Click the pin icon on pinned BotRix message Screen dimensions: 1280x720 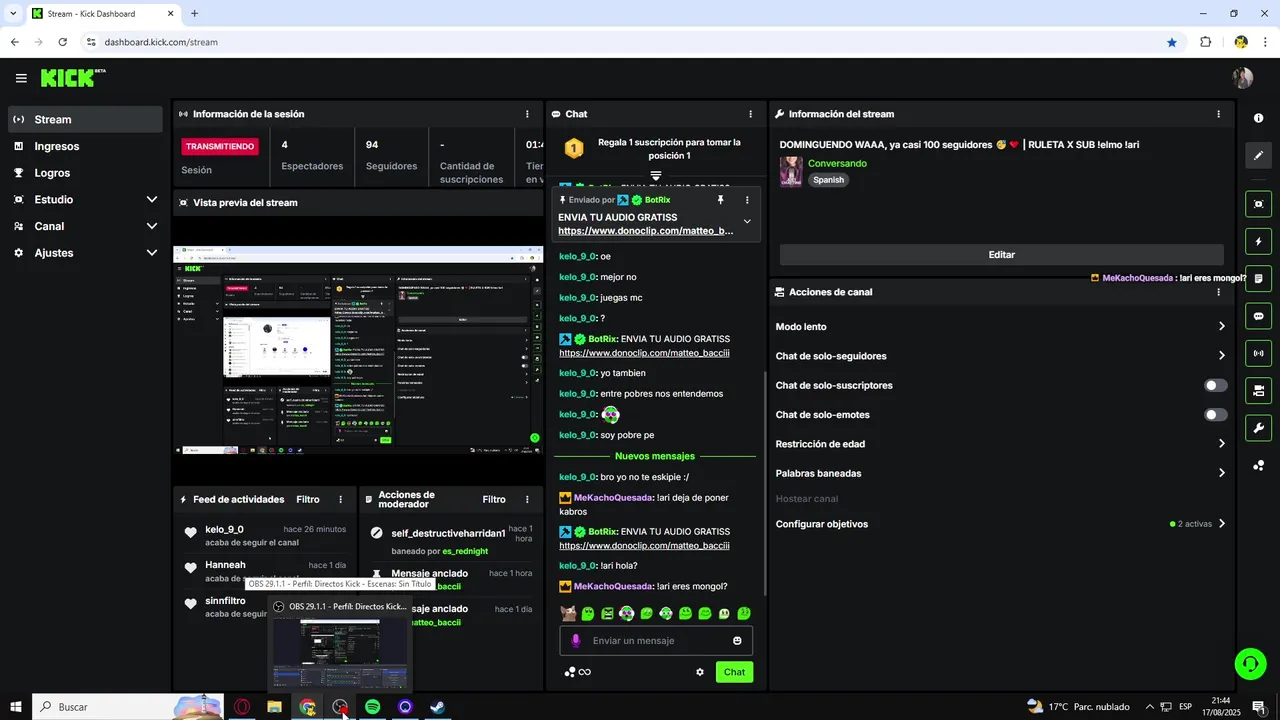(x=720, y=200)
